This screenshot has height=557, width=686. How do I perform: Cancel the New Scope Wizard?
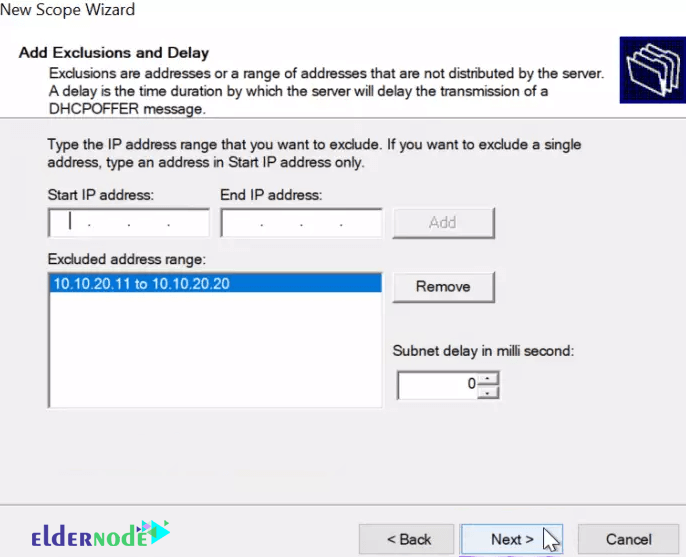628,539
